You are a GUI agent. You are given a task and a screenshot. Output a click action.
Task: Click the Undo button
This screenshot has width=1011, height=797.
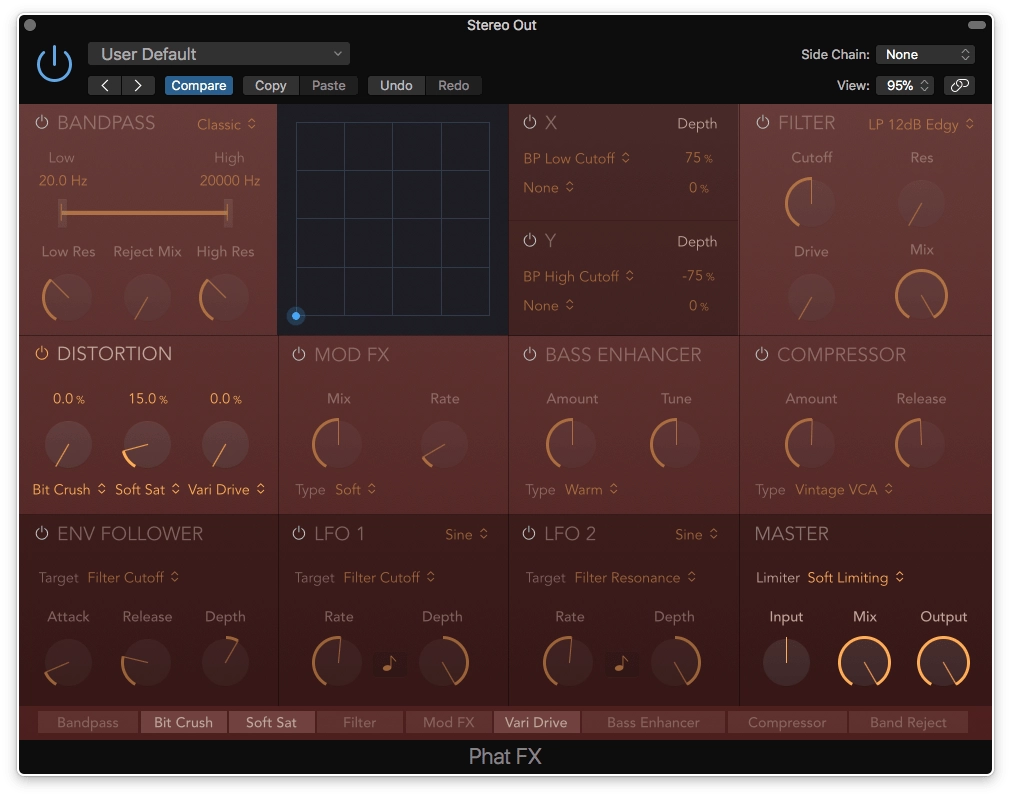click(396, 85)
